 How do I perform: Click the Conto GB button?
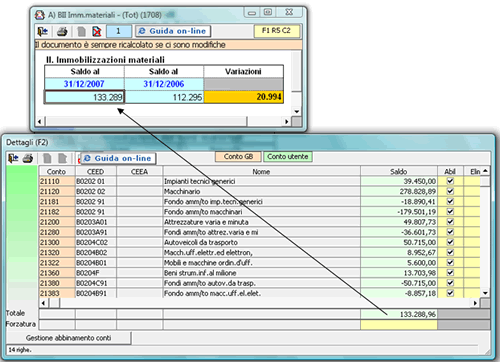[238, 157]
